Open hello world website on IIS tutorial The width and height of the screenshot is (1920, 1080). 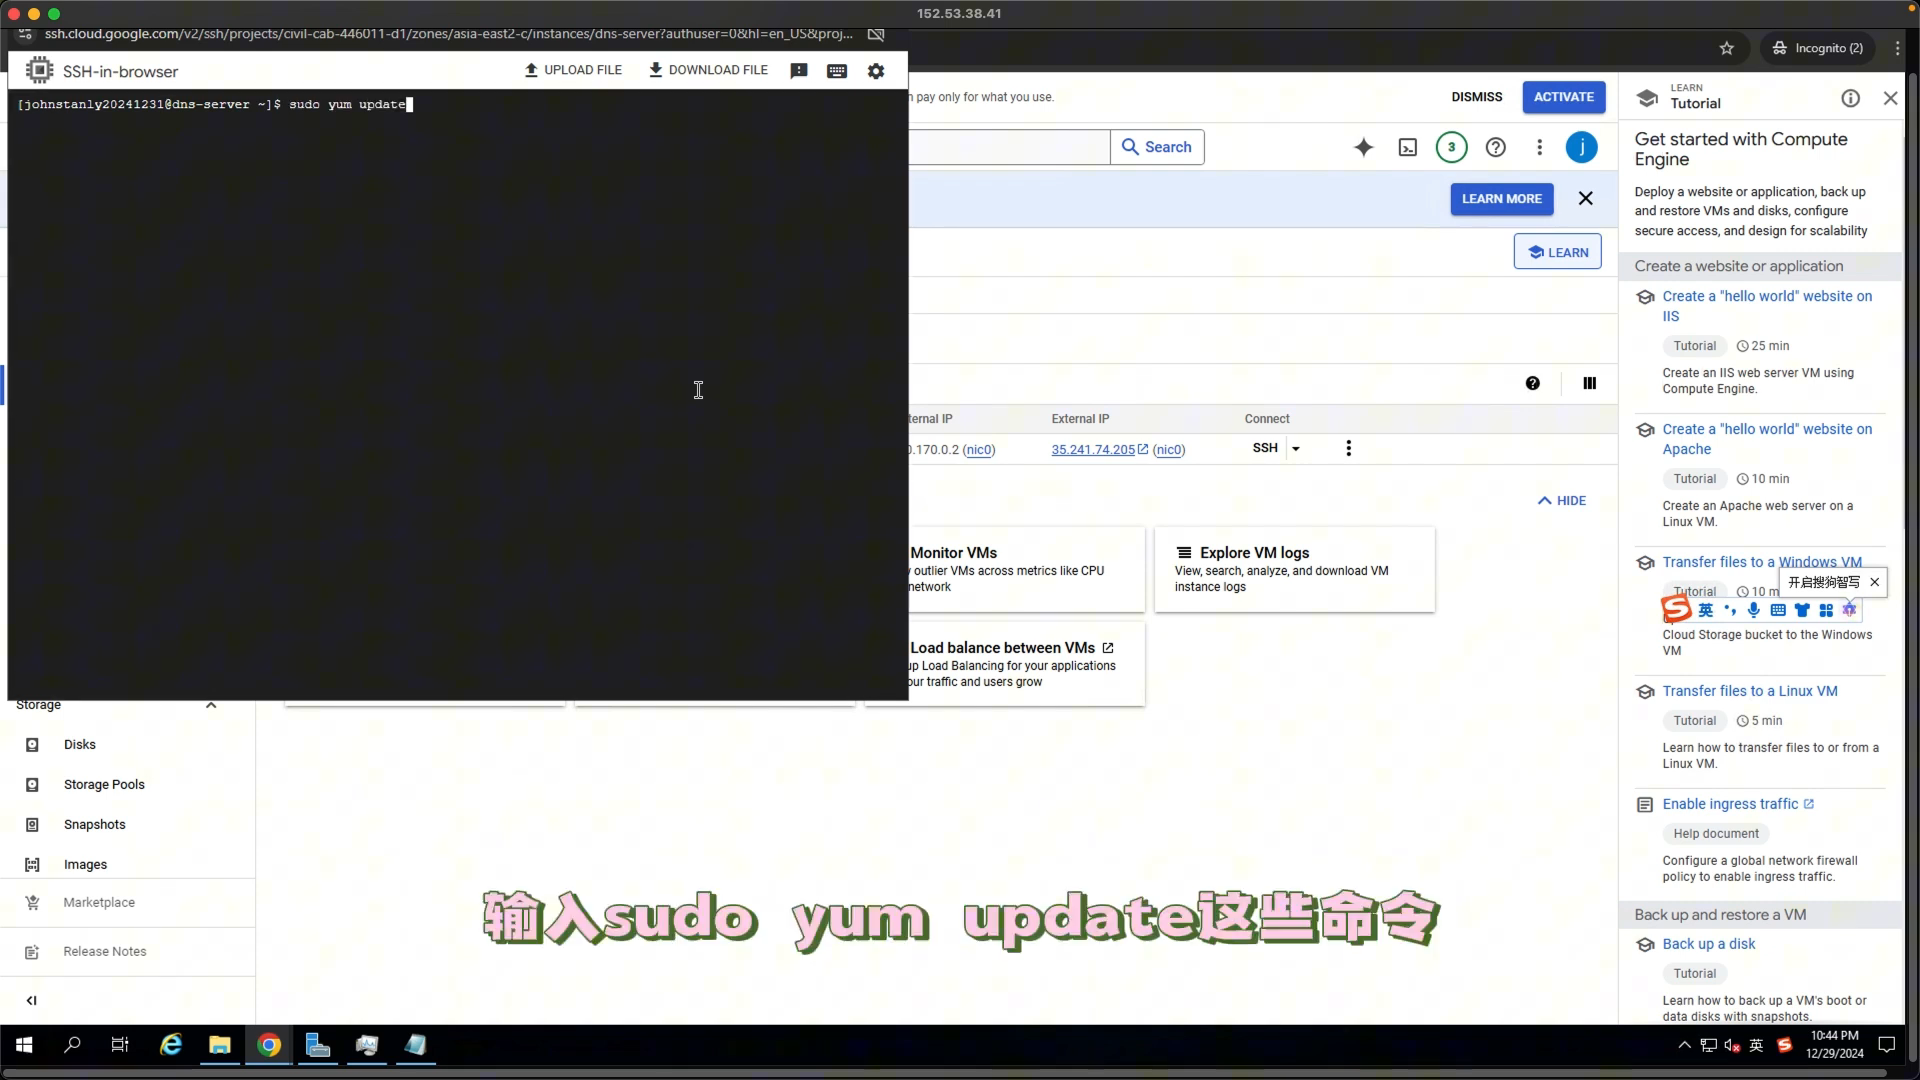click(x=1767, y=306)
